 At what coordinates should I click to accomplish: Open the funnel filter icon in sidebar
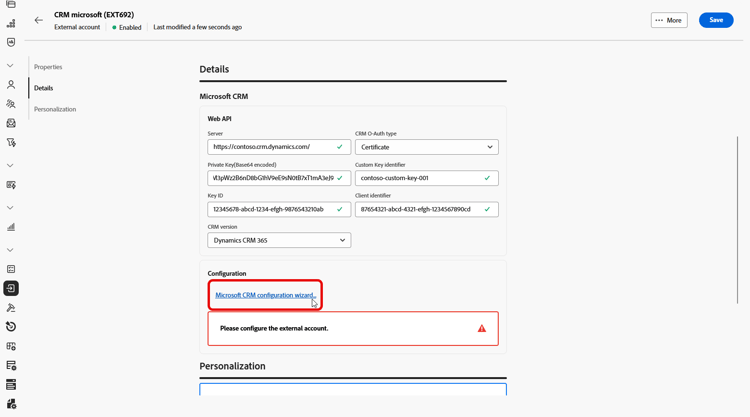[x=11, y=143]
